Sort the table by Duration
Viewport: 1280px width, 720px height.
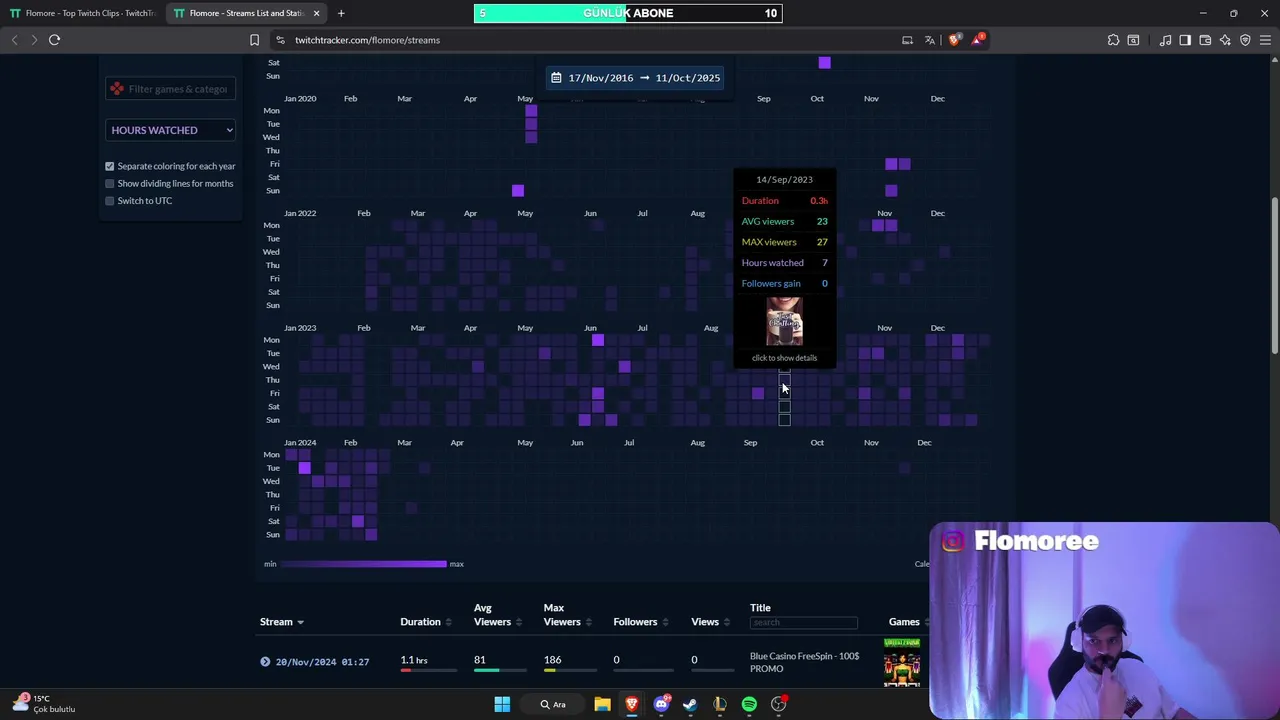[x=425, y=622]
